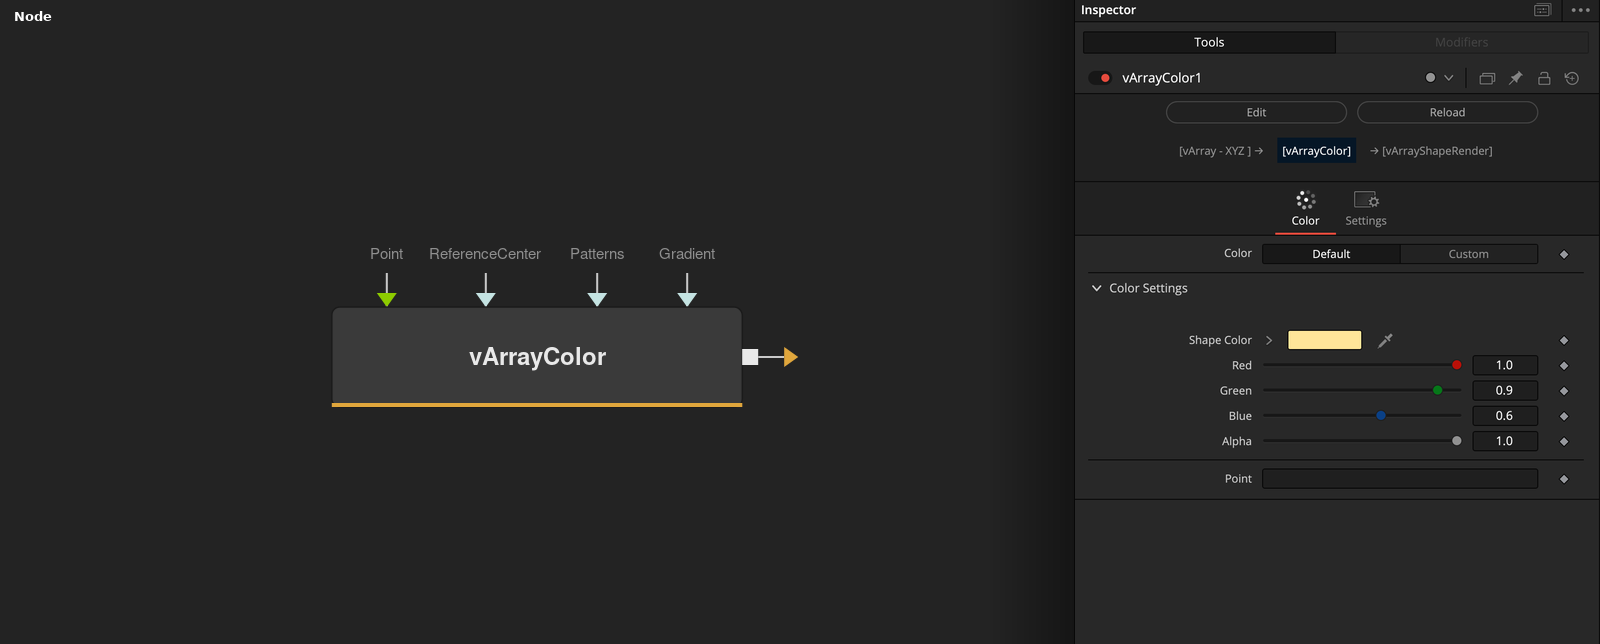This screenshot has height=644, width=1600.
Task: Click the Alpha value field
Action: (1505, 441)
